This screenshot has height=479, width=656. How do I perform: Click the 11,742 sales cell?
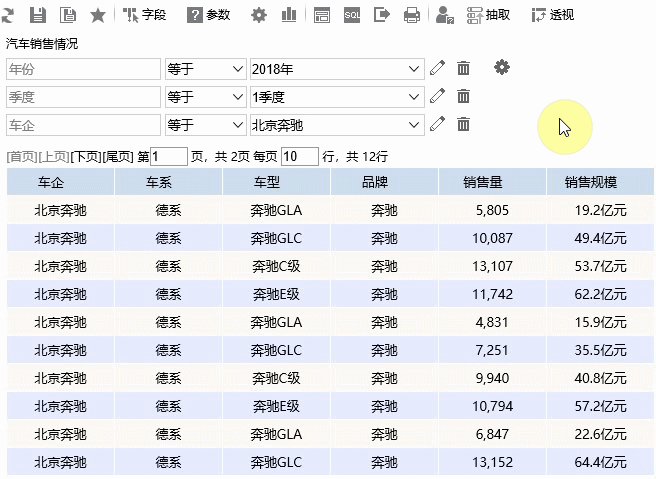point(492,294)
